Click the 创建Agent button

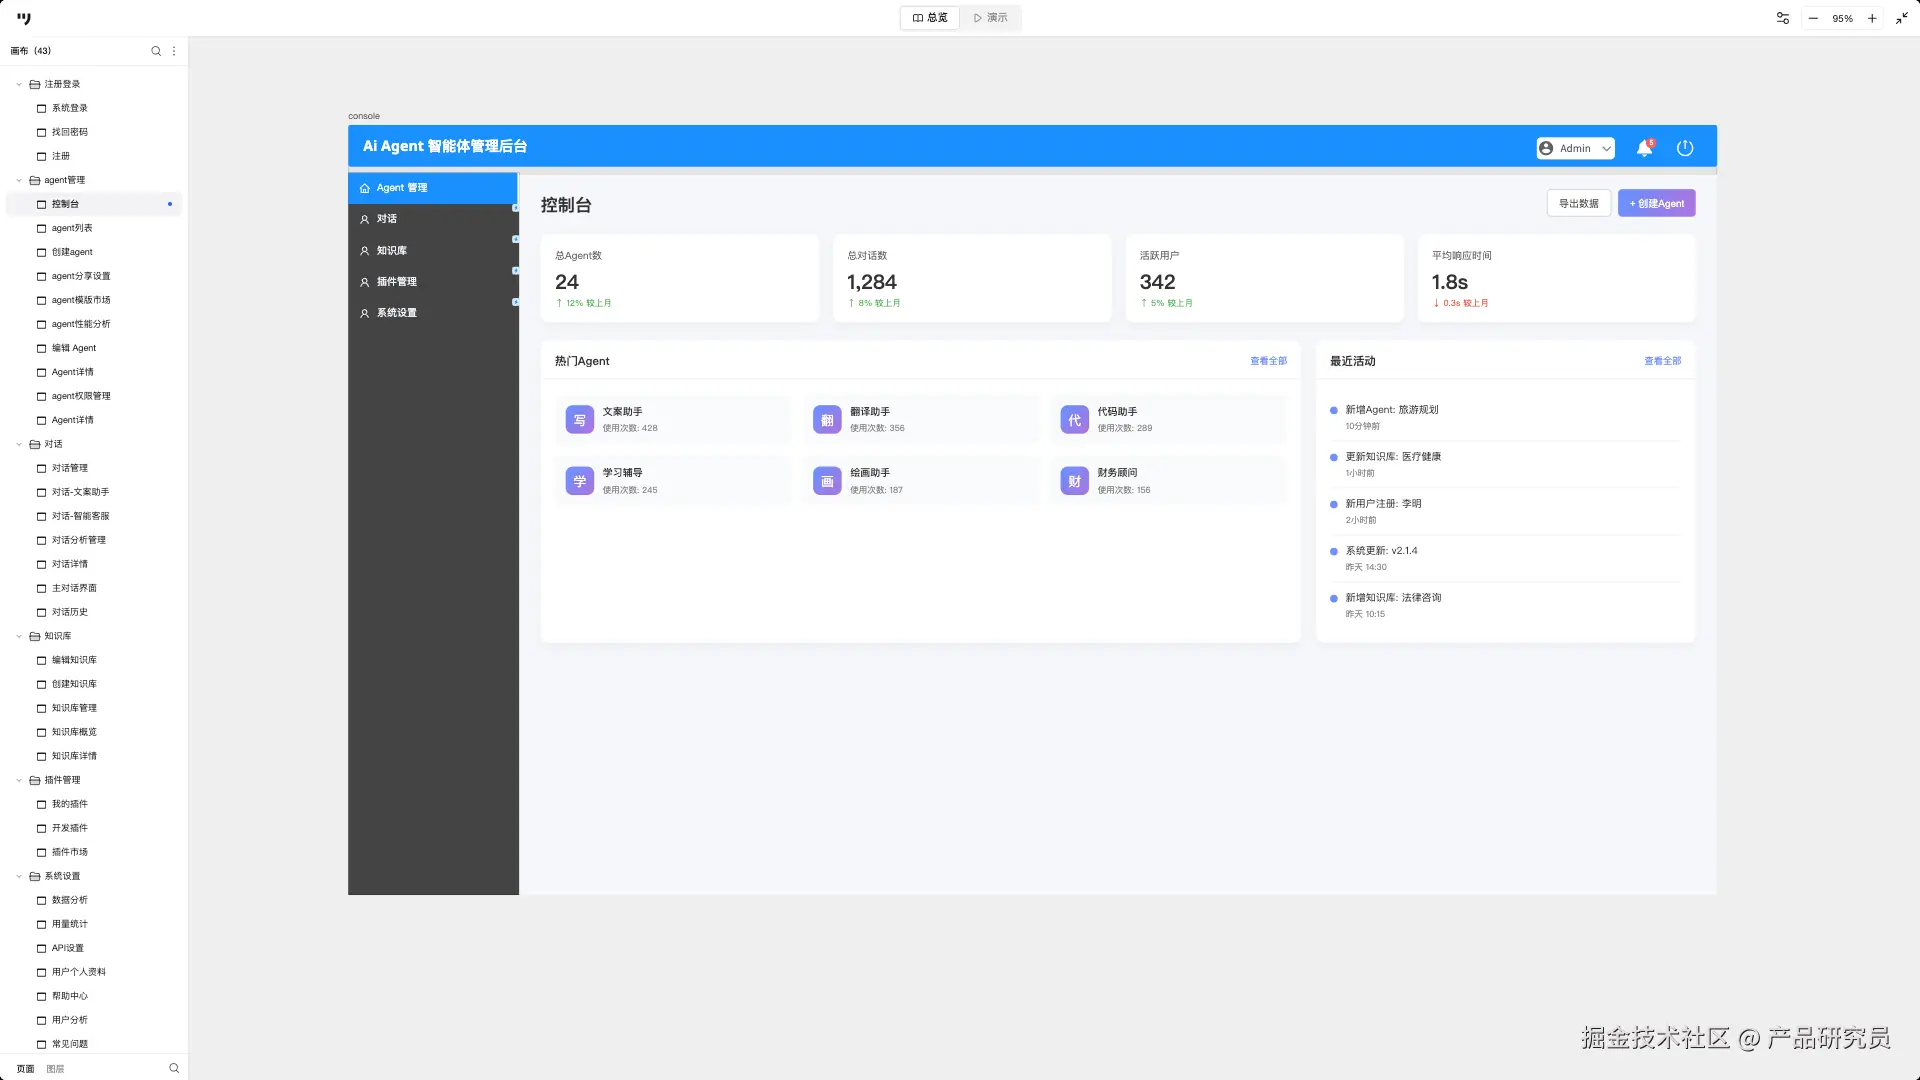point(1656,203)
